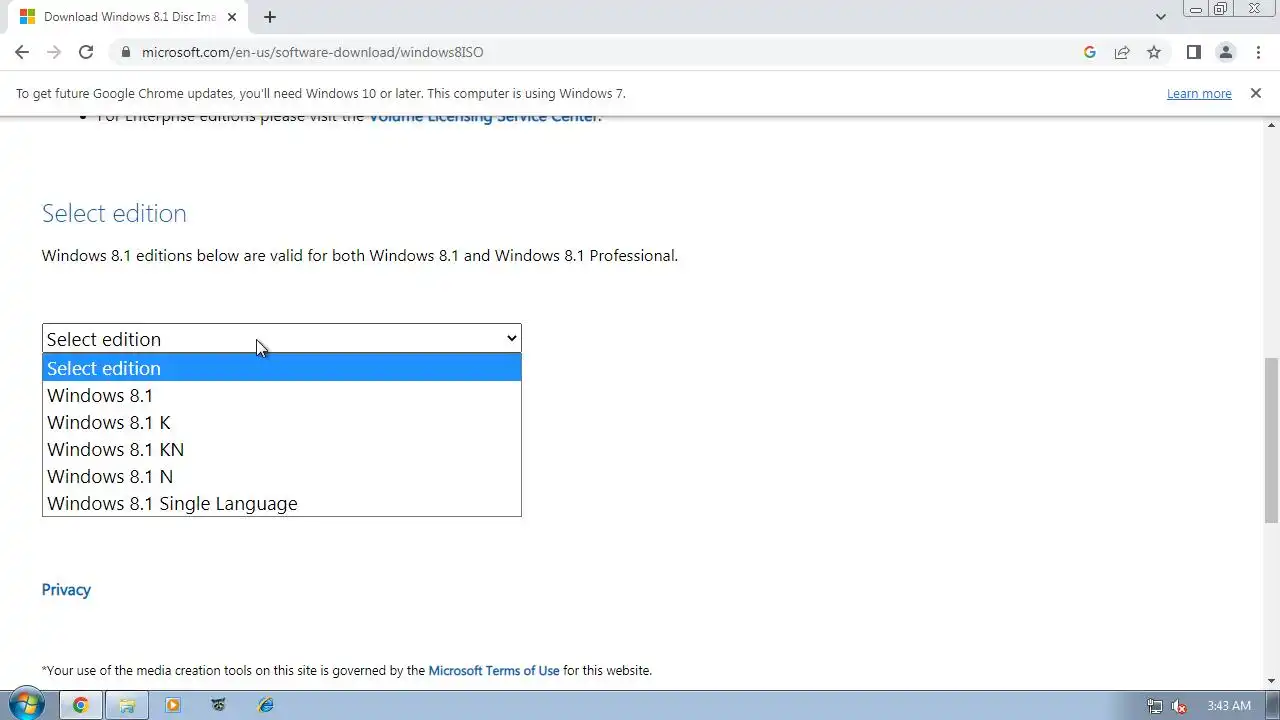Screen dimensions: 1280x720
Task: Open the network status tray icon
Action: pyautogui.click(x=1155, y=706)
